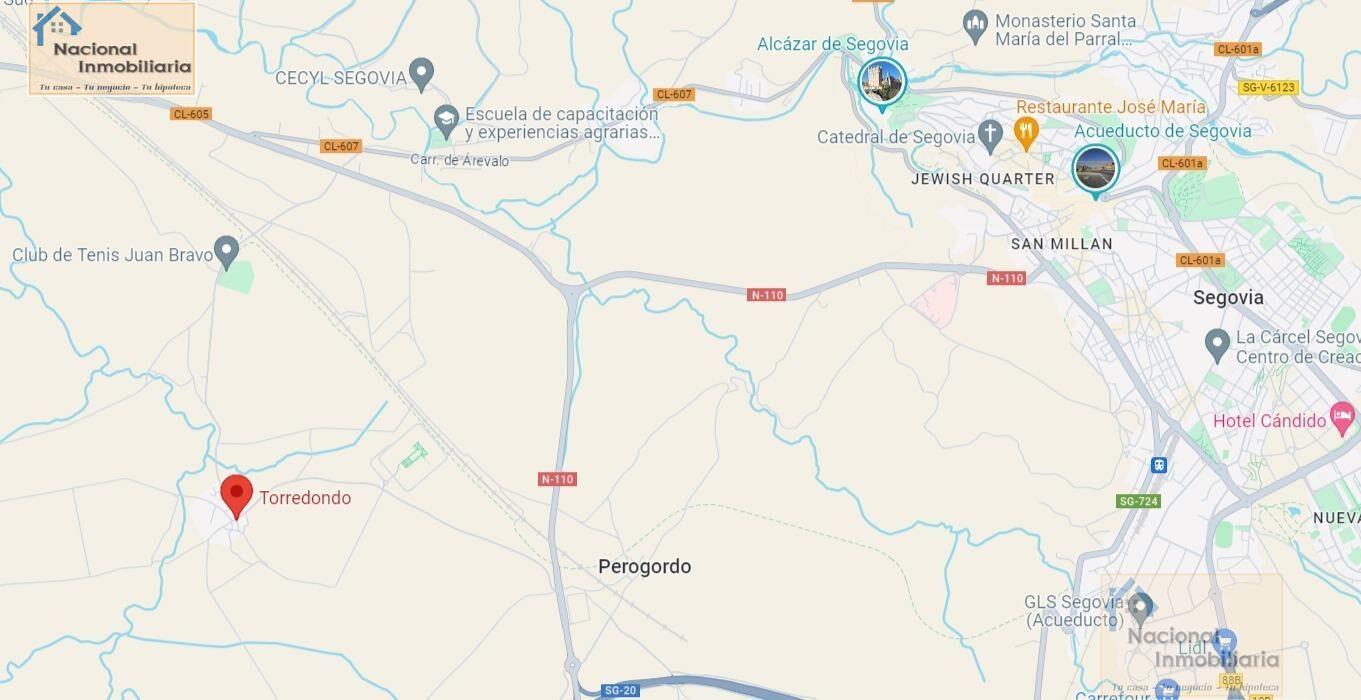Viewport: 1361px width, 700px height.
Task: Click the Torredondo place name label
Action: click(305, 497)
